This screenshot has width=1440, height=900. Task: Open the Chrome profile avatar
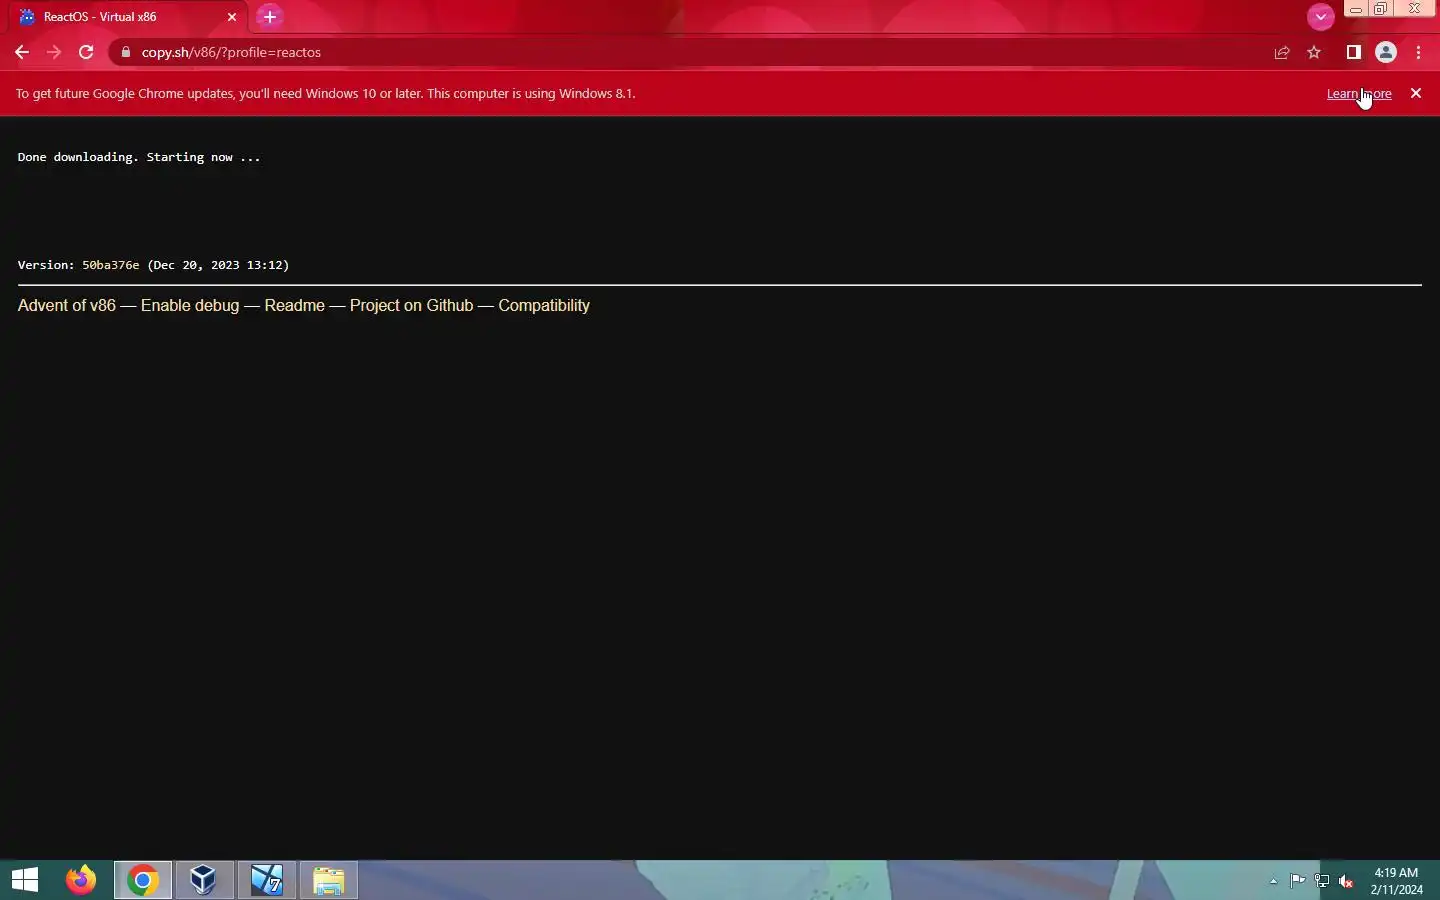(1386, 52)
